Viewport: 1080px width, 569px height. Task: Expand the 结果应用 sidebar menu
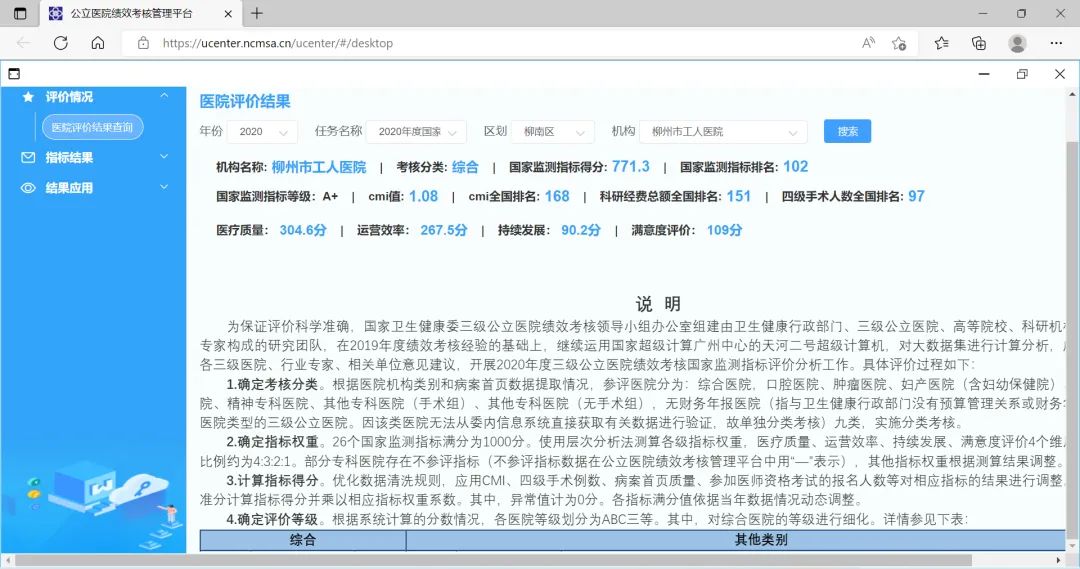[94, 188]
